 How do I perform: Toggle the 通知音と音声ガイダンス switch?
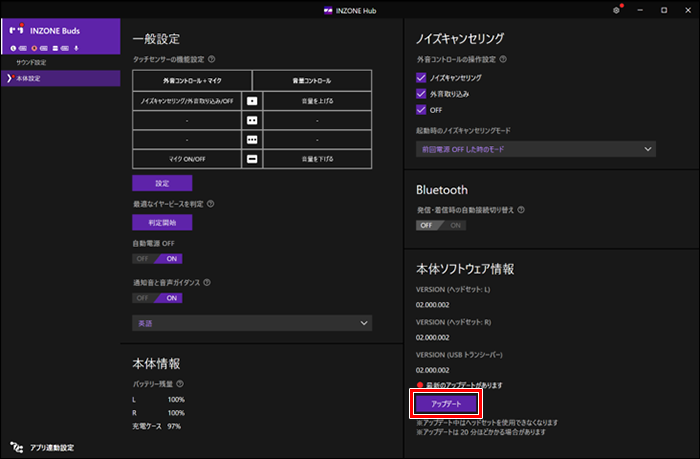(157, 298)
